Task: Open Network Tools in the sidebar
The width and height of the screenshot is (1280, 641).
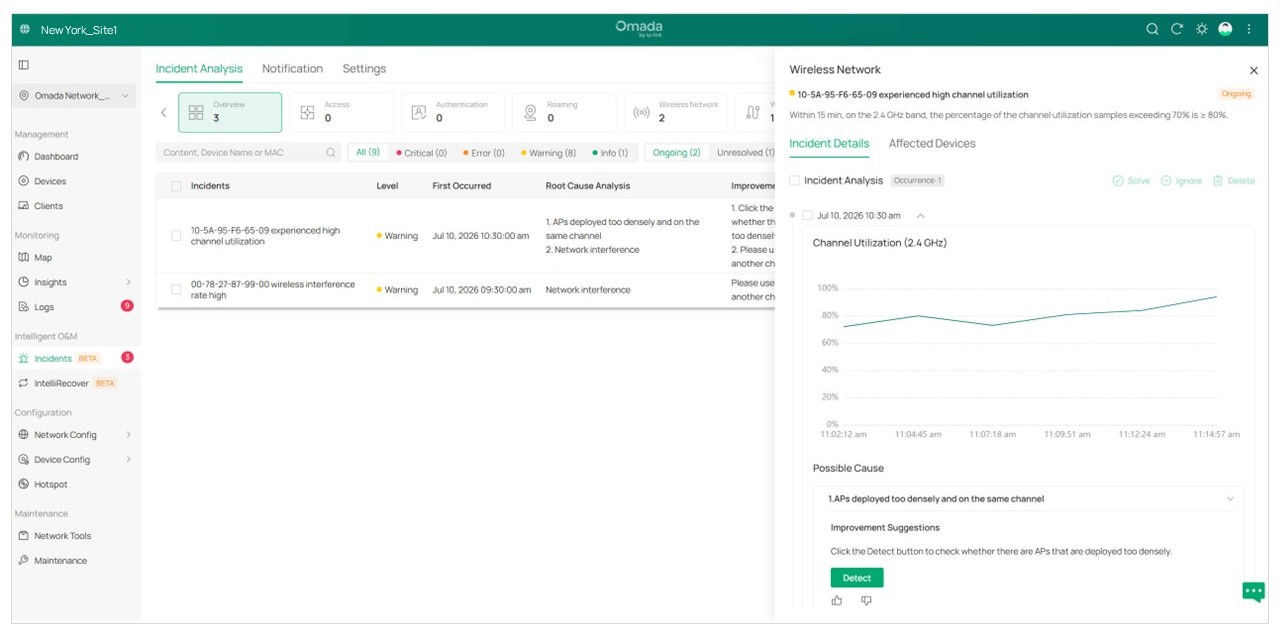Action: click(x=62, y=536)
